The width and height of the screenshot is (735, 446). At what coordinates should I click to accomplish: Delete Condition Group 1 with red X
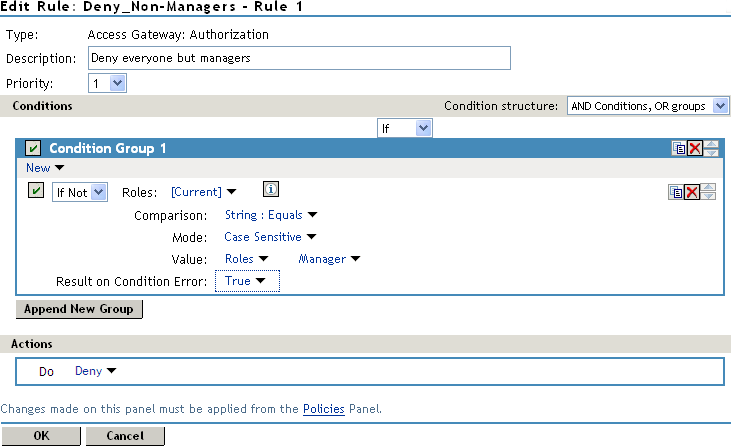(694, 148)
